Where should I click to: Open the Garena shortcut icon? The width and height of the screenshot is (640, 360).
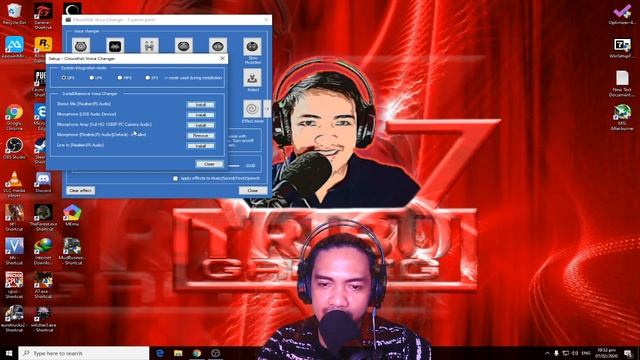click(43, 16)
